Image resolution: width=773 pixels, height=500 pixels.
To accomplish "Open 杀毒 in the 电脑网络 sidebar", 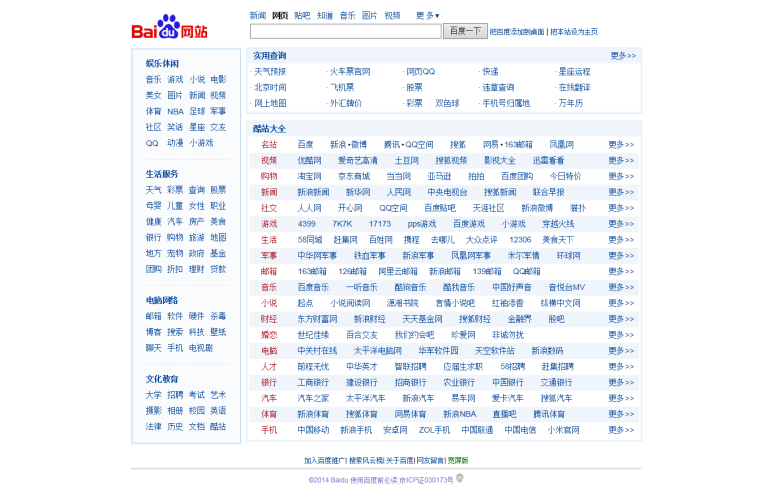I will pos(218,316).
